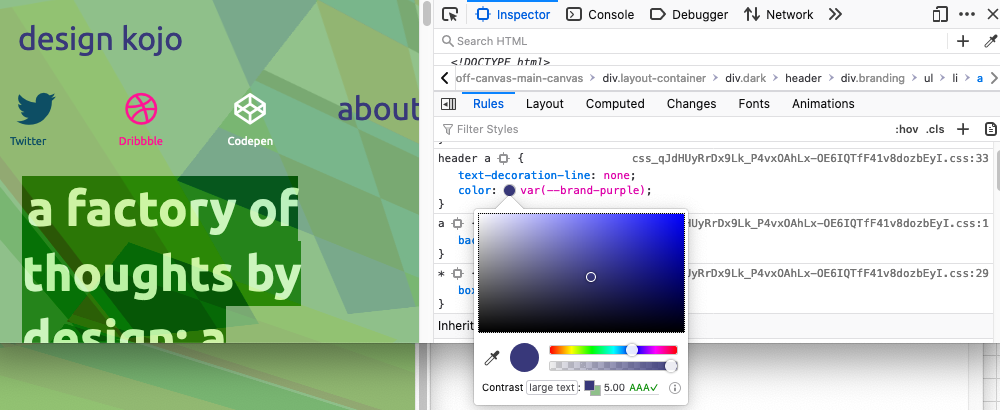Viewport: 1000px width, 410px height.
Task: Open the Debugger panel
Action: (x=689, y=14)
